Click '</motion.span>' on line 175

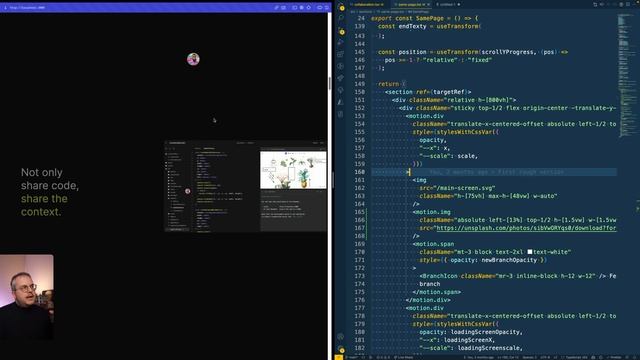pyautogui.click(x=437, y=292)
